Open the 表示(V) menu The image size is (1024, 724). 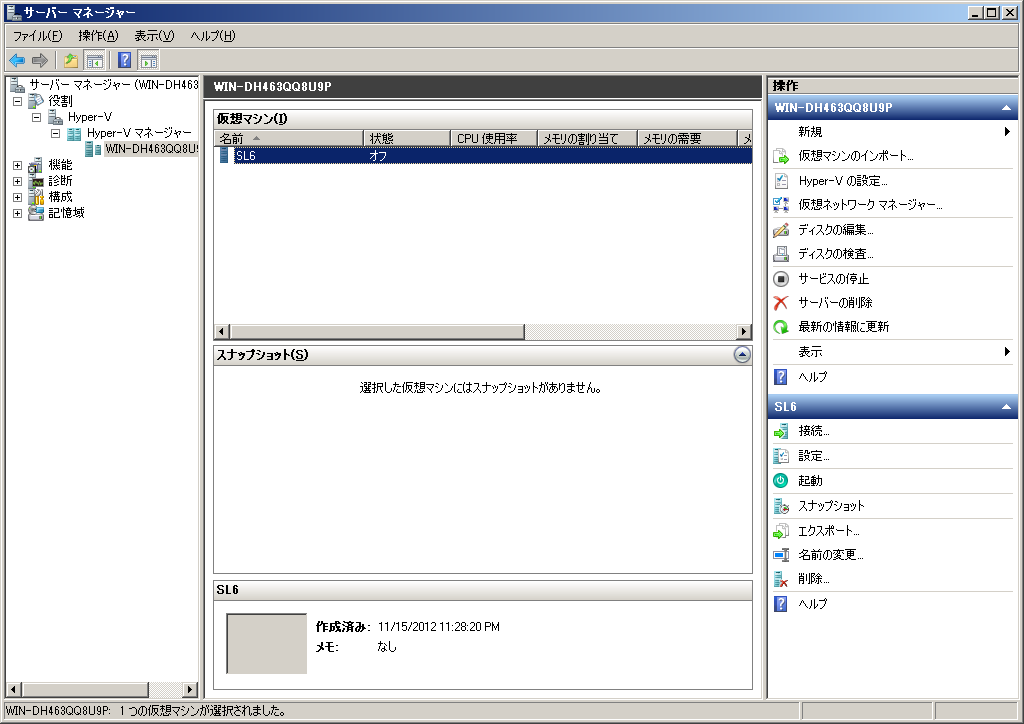[x=154, y=36]
